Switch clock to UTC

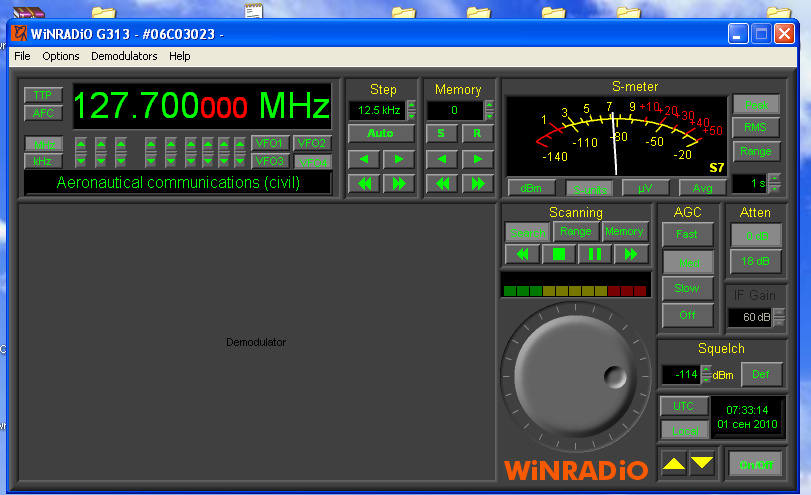click(x=684, y=407)
